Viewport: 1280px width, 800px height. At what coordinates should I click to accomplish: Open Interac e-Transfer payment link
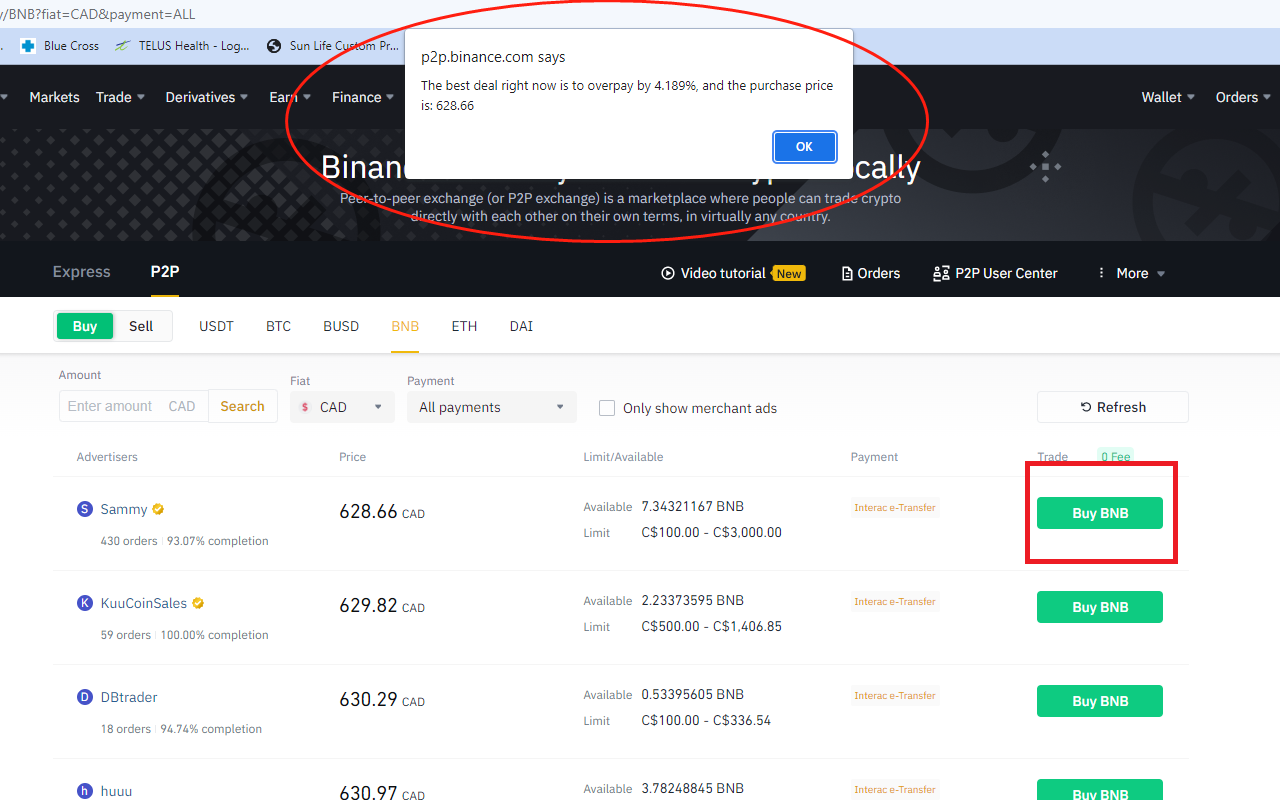pos(894,507)
